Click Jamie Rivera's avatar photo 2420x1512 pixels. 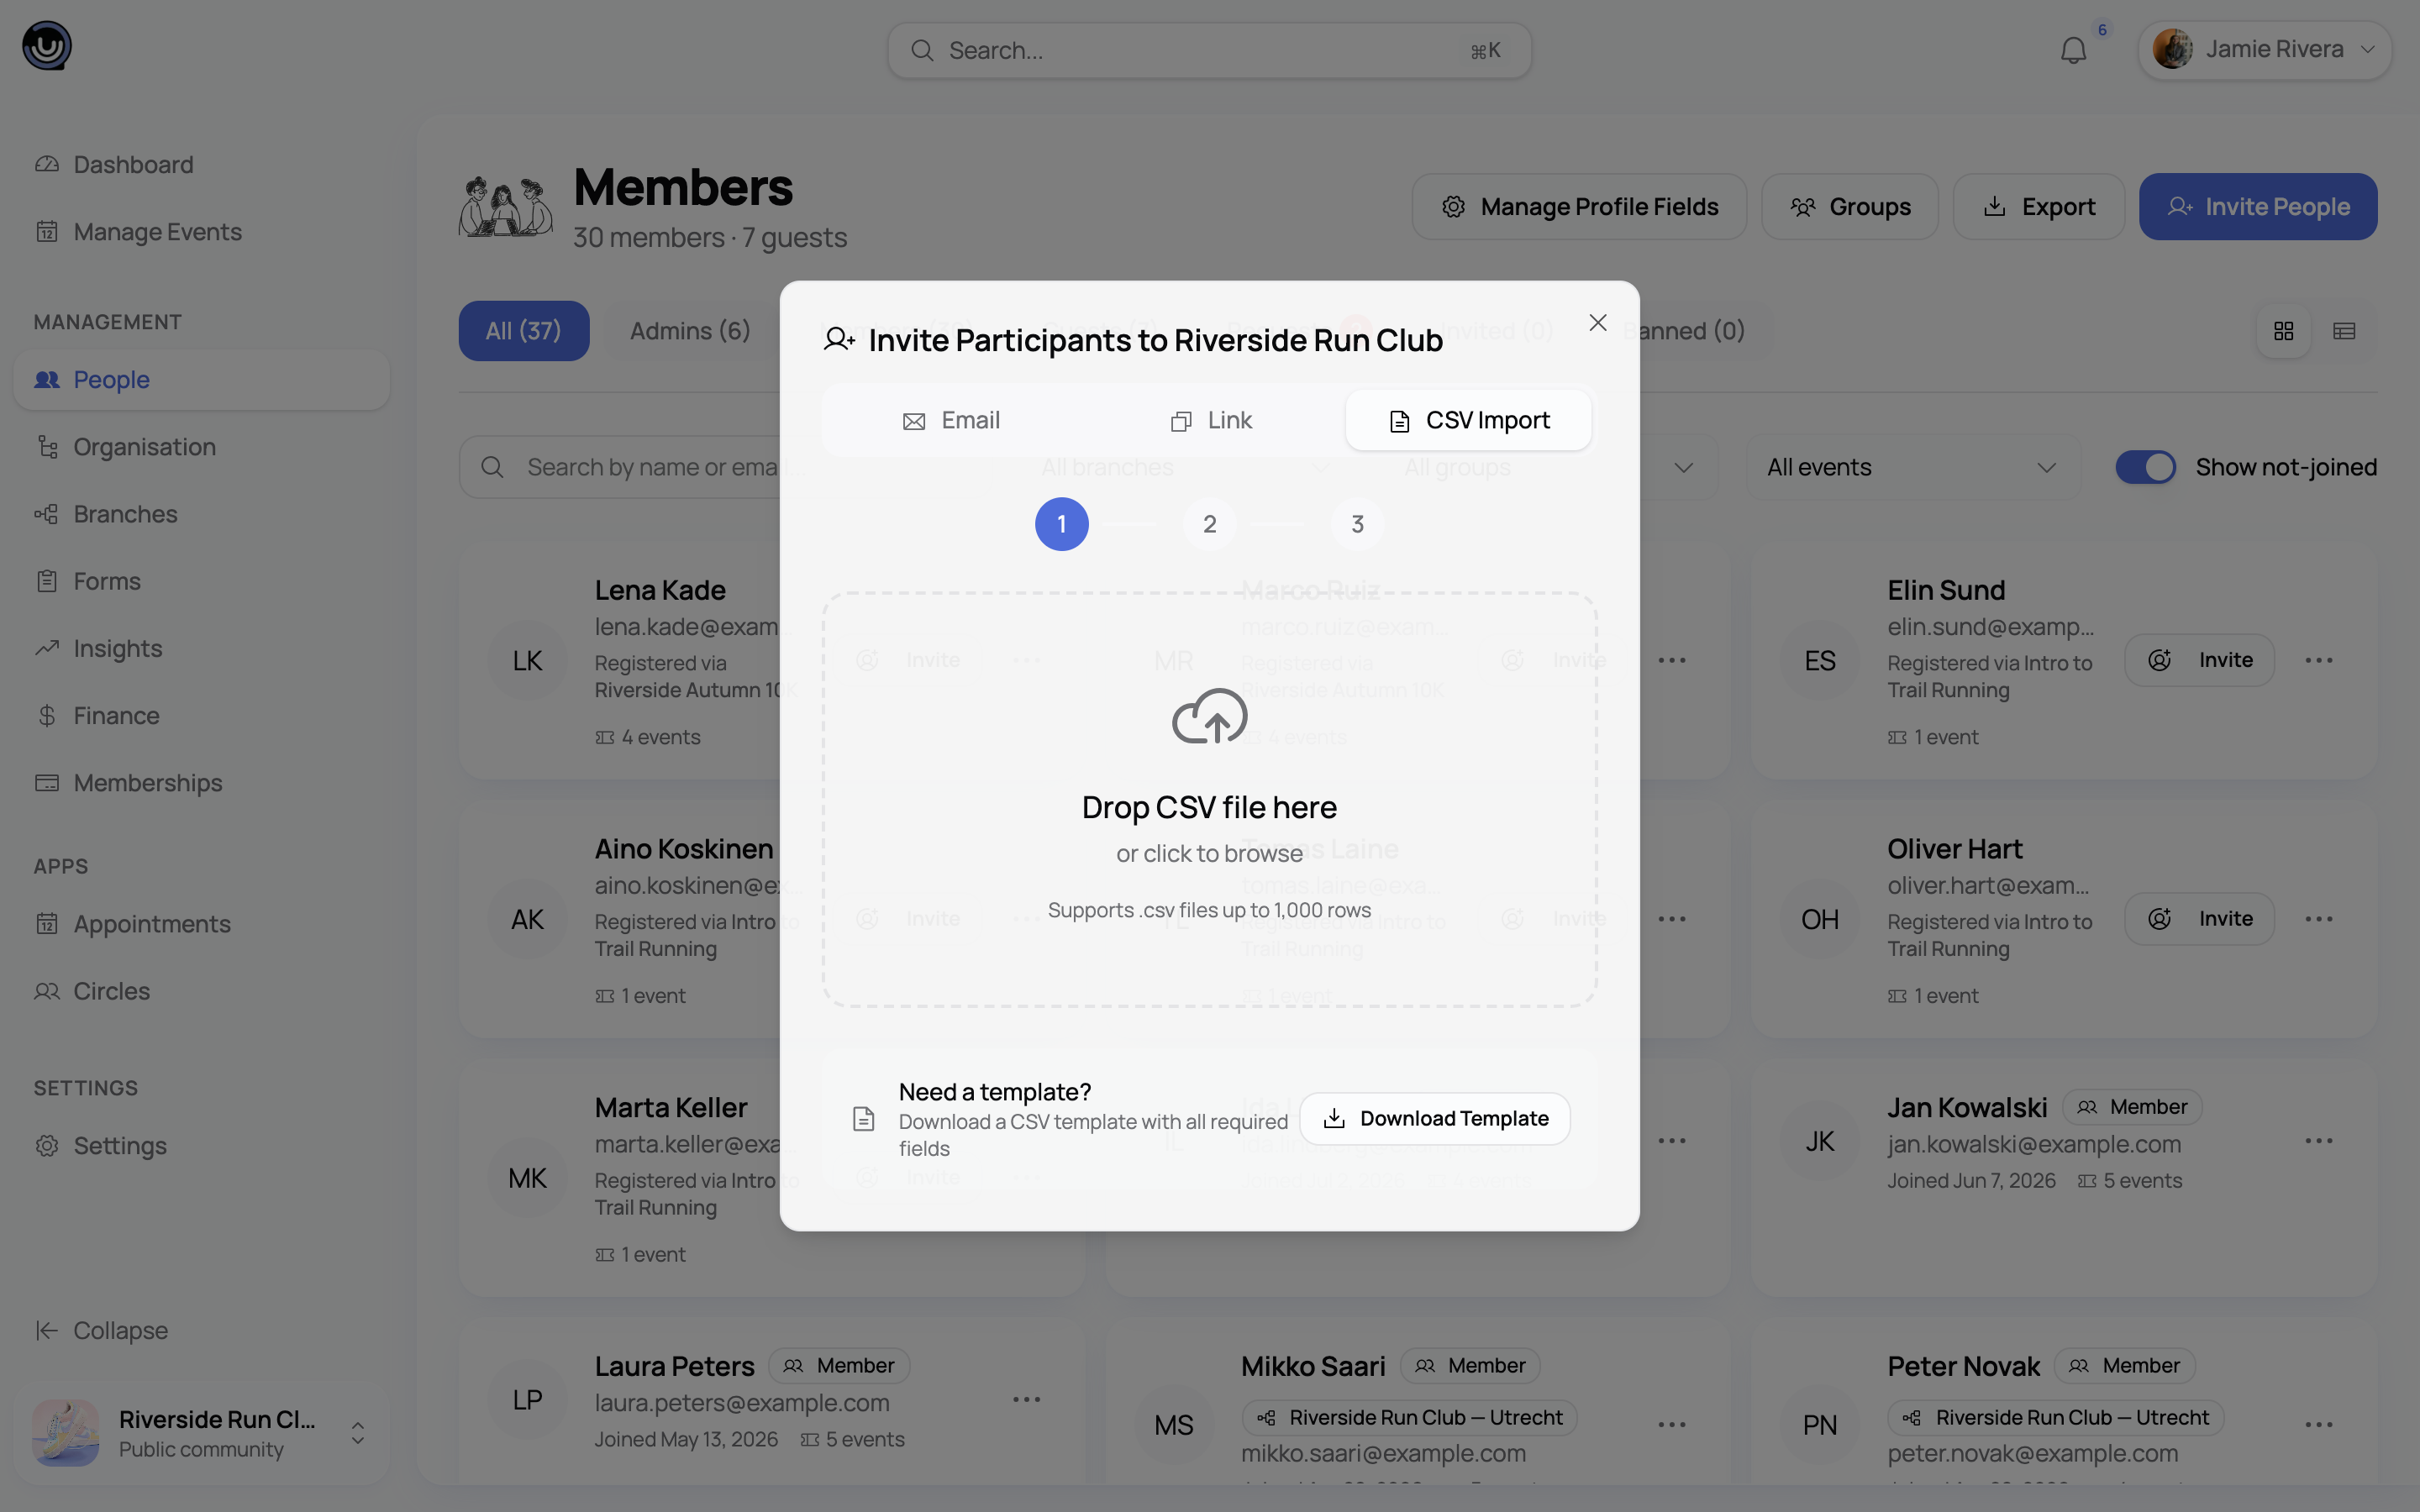(2172, 49)
